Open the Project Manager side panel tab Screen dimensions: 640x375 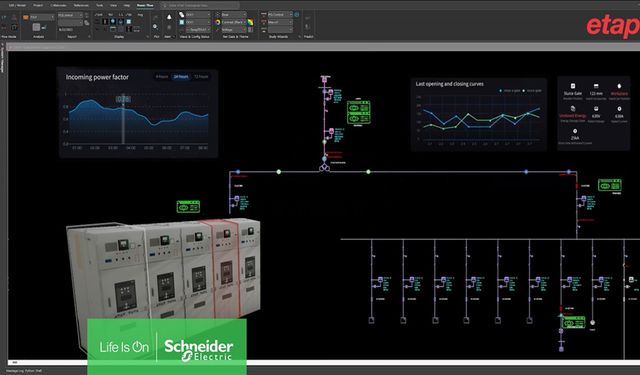pyautogui.click(x=2, y=61)
